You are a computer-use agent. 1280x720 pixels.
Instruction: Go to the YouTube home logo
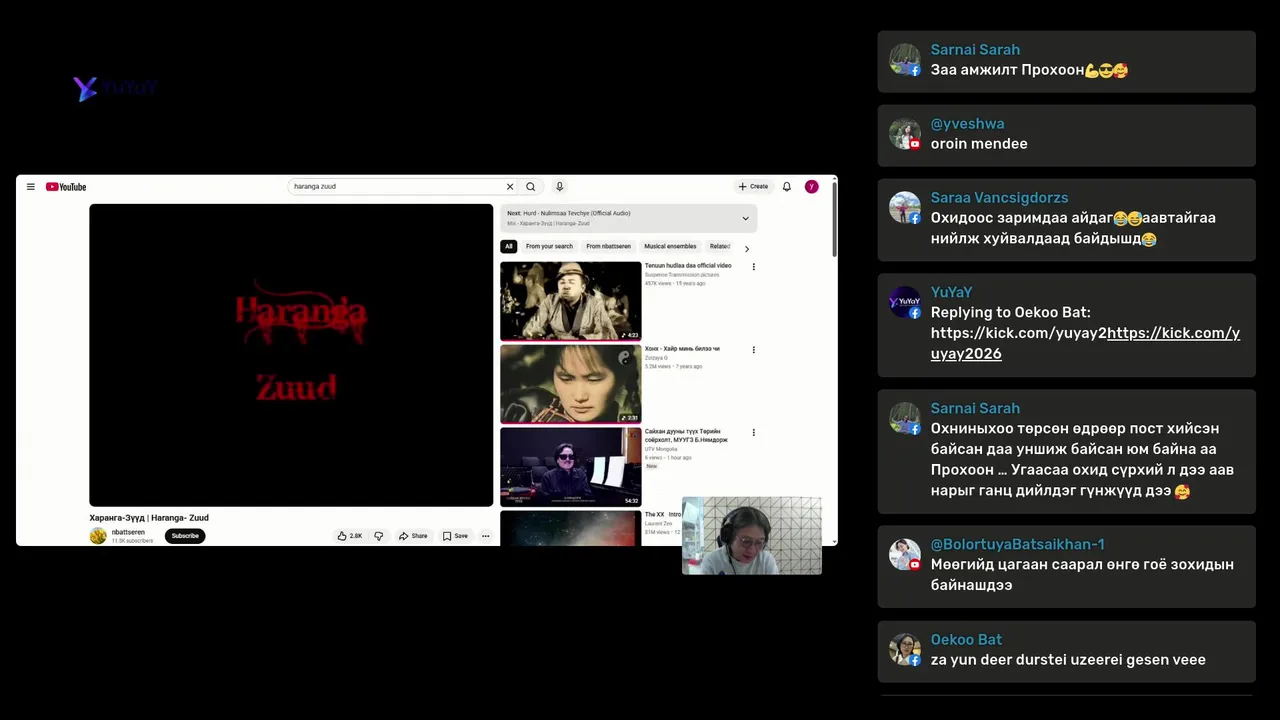[x=66, y=187]
